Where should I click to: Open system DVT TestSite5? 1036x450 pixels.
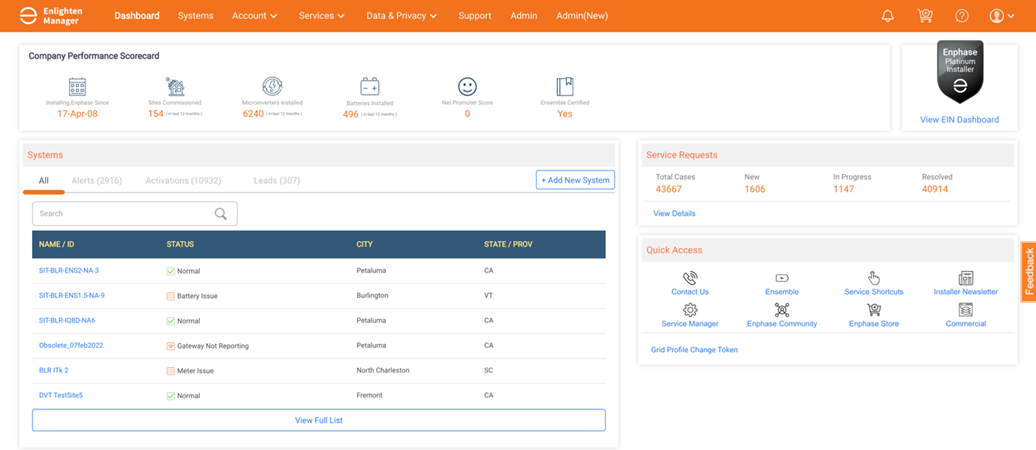tap(61, 395)
